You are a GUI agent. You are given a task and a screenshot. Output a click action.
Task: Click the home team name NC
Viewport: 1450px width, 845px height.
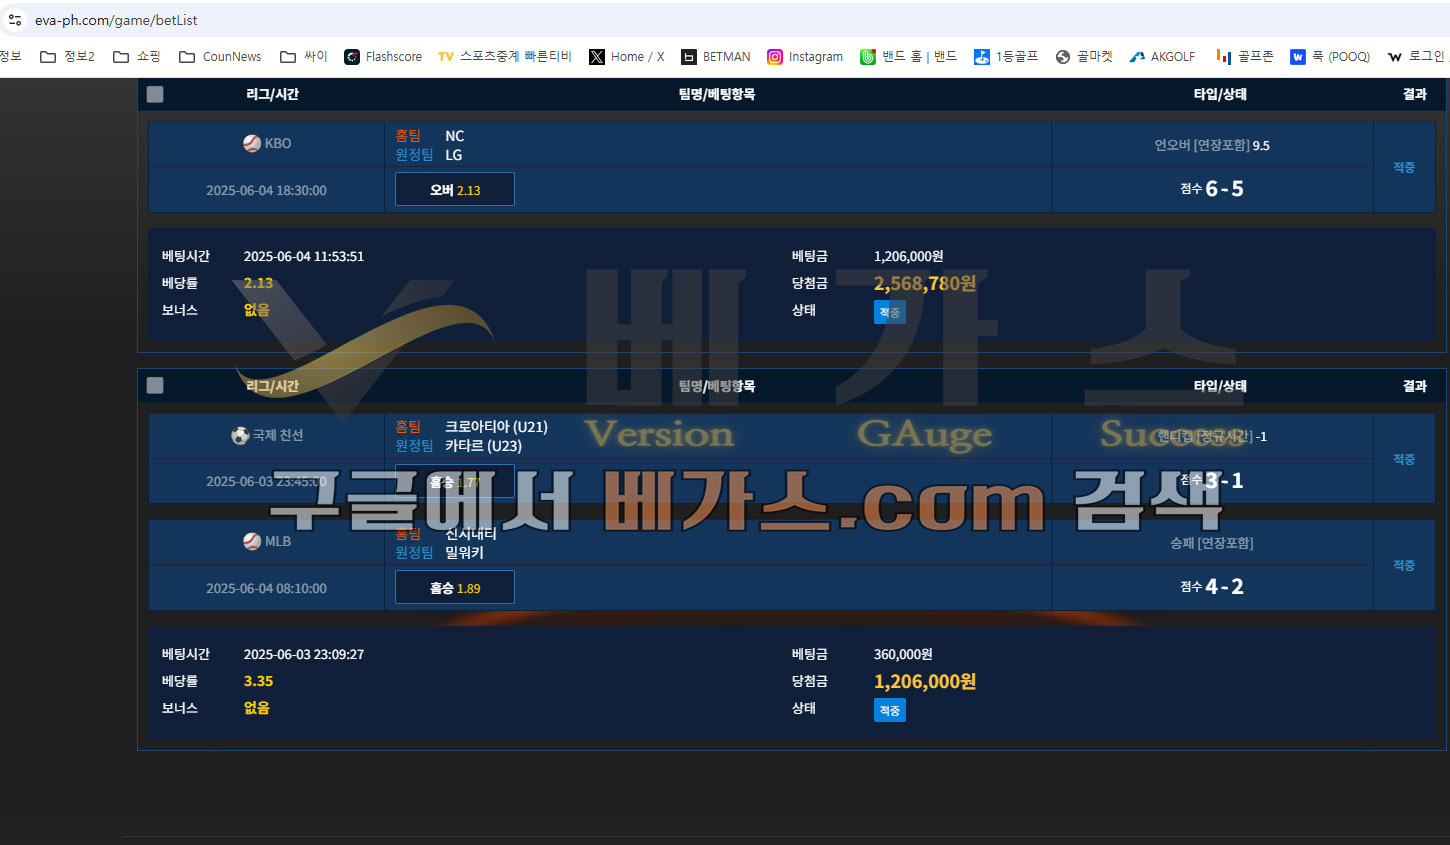455,136
